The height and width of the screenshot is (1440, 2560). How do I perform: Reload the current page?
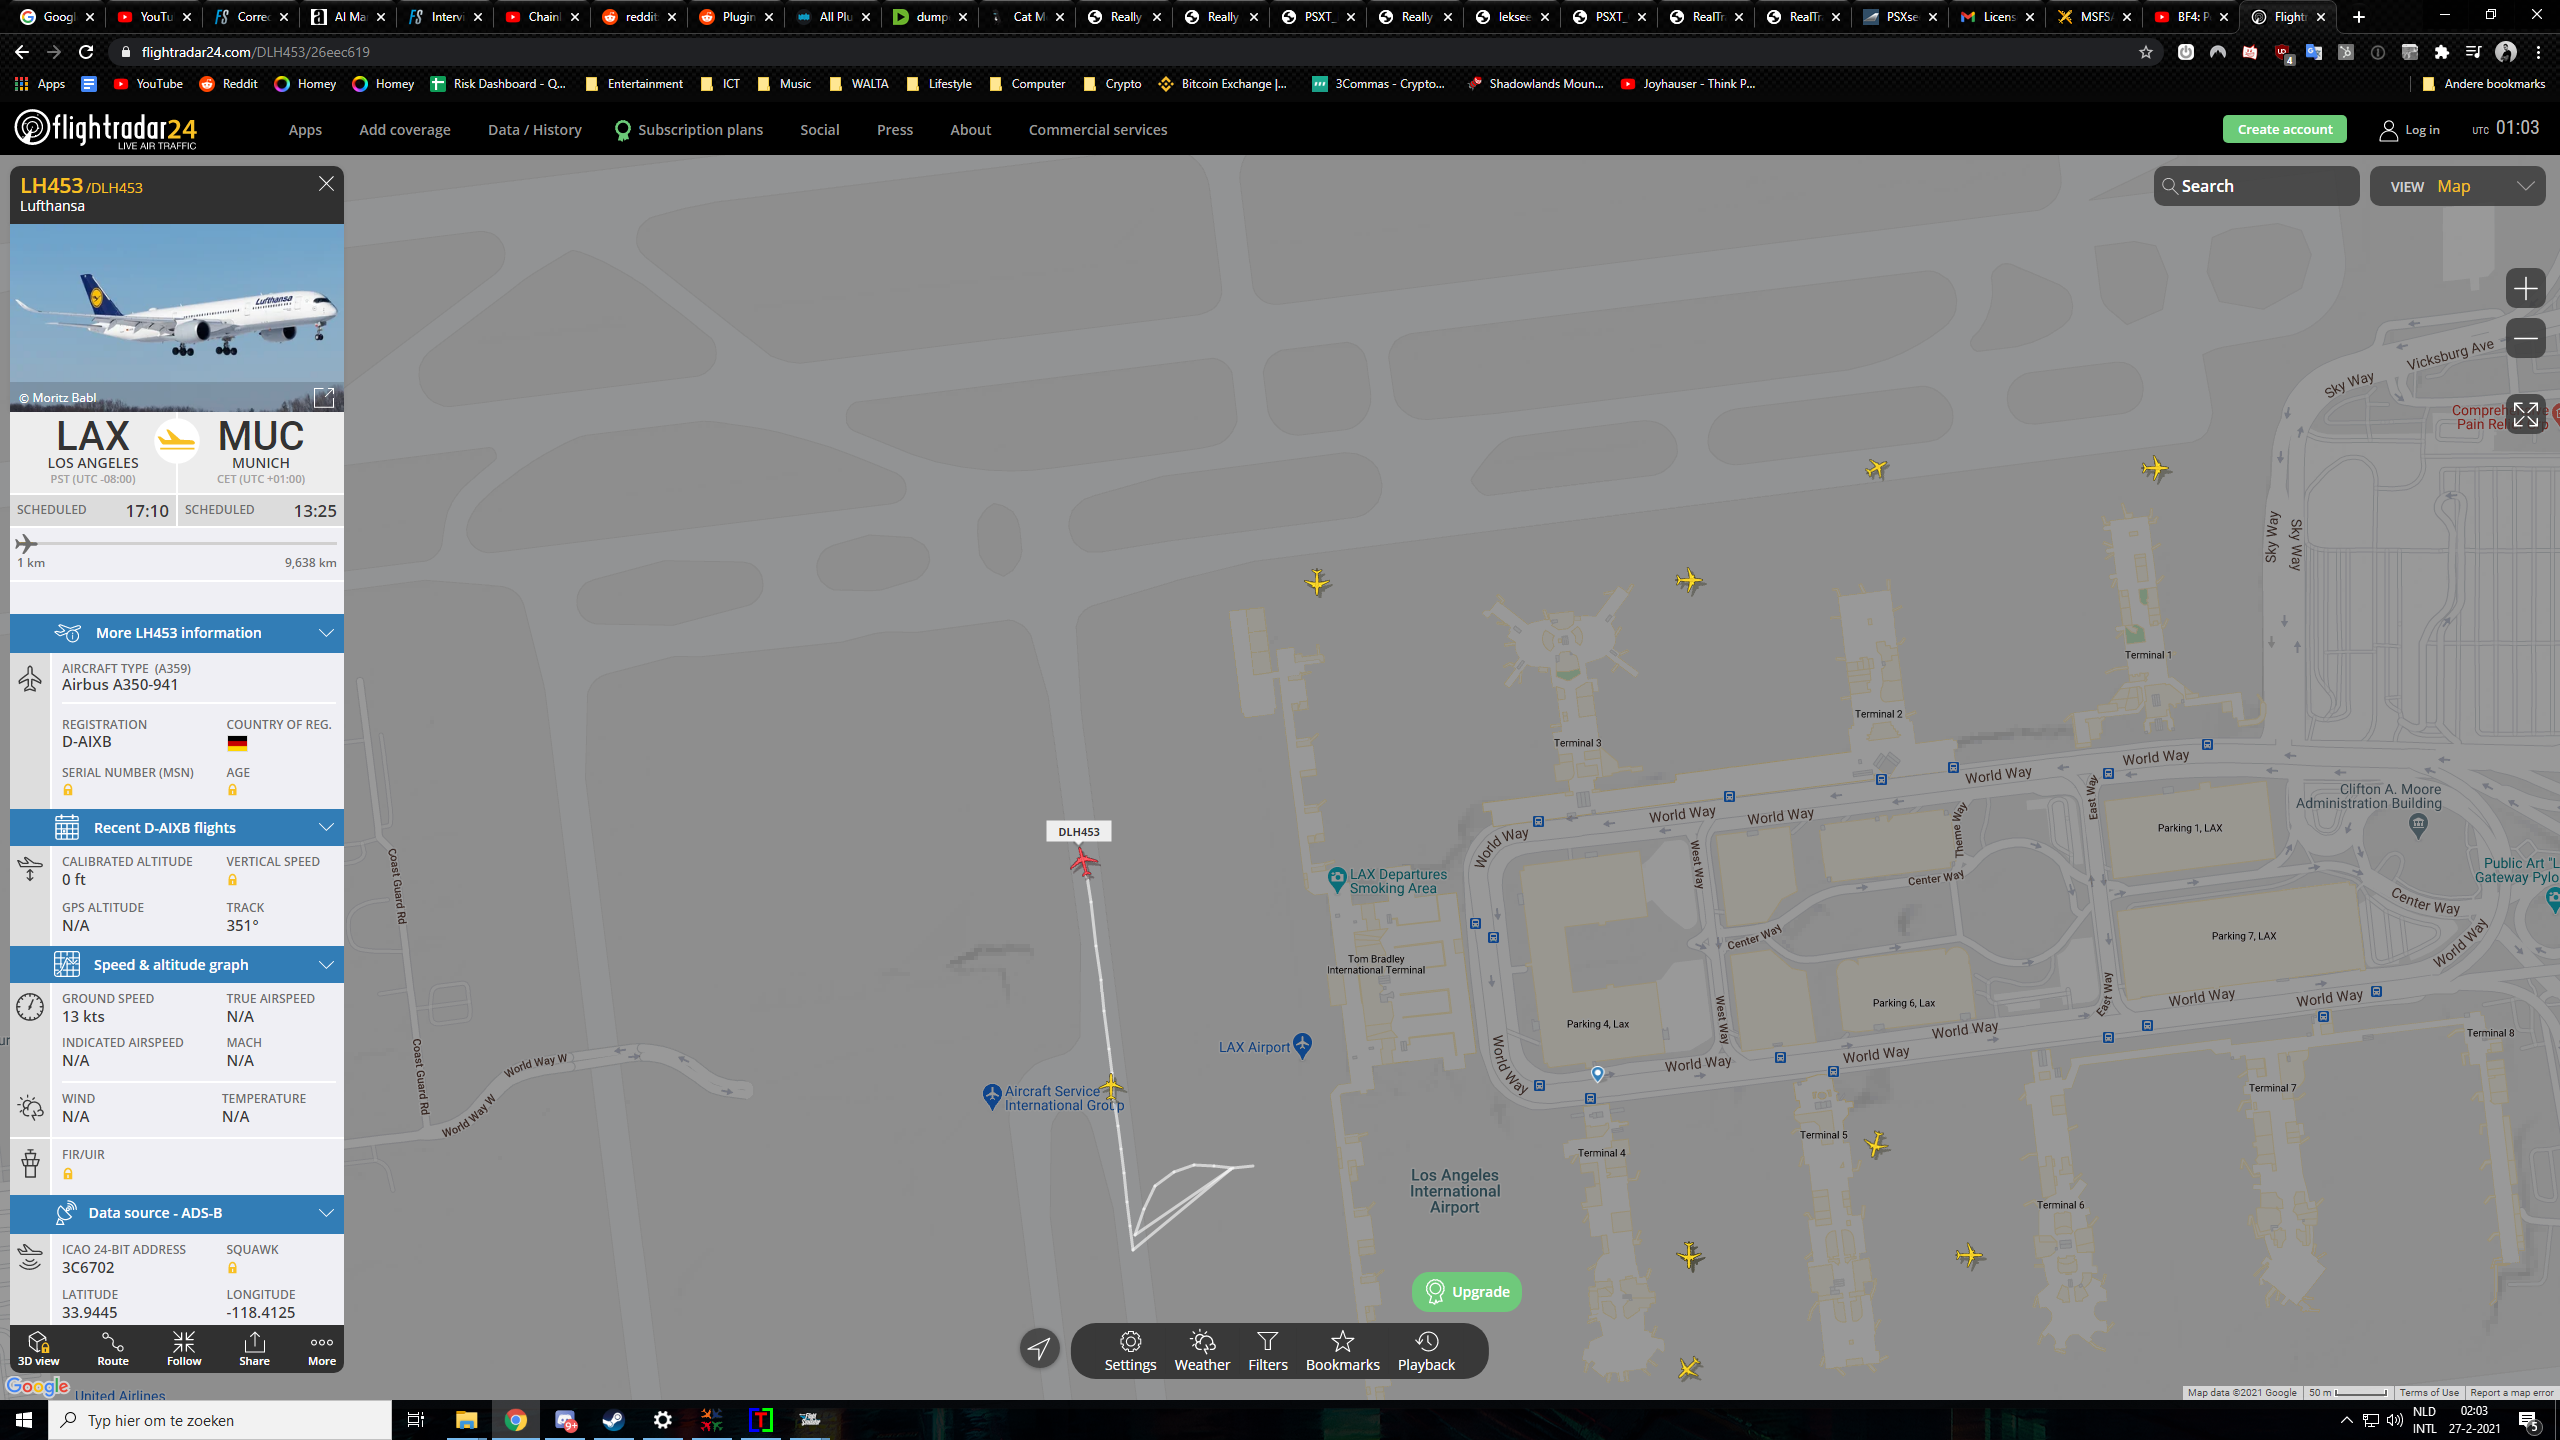(86, 52)
